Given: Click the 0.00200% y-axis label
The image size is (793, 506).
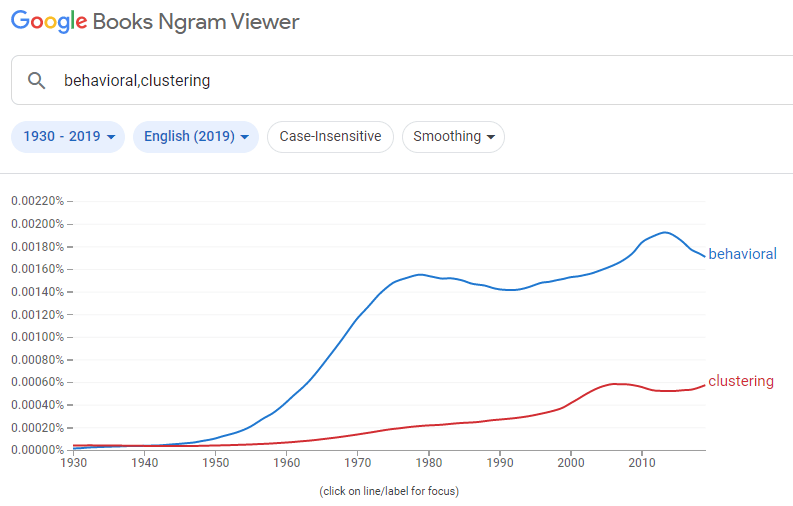Looking at the screenshot, I should pos(37,223).
